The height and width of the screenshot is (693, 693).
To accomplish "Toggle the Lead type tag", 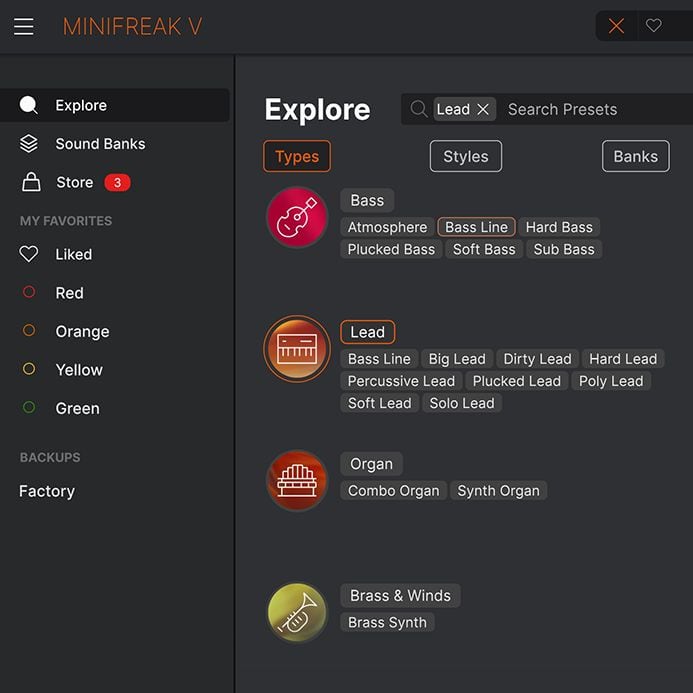I will (367, 332).
